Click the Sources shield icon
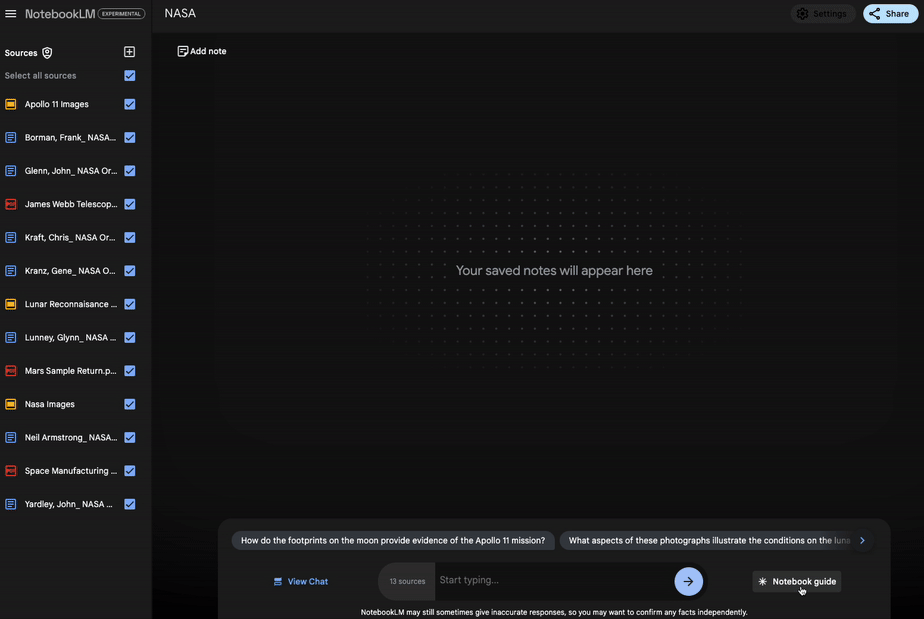Image resolution: width=924 pixels, height=619 pixels. point(47,53)
